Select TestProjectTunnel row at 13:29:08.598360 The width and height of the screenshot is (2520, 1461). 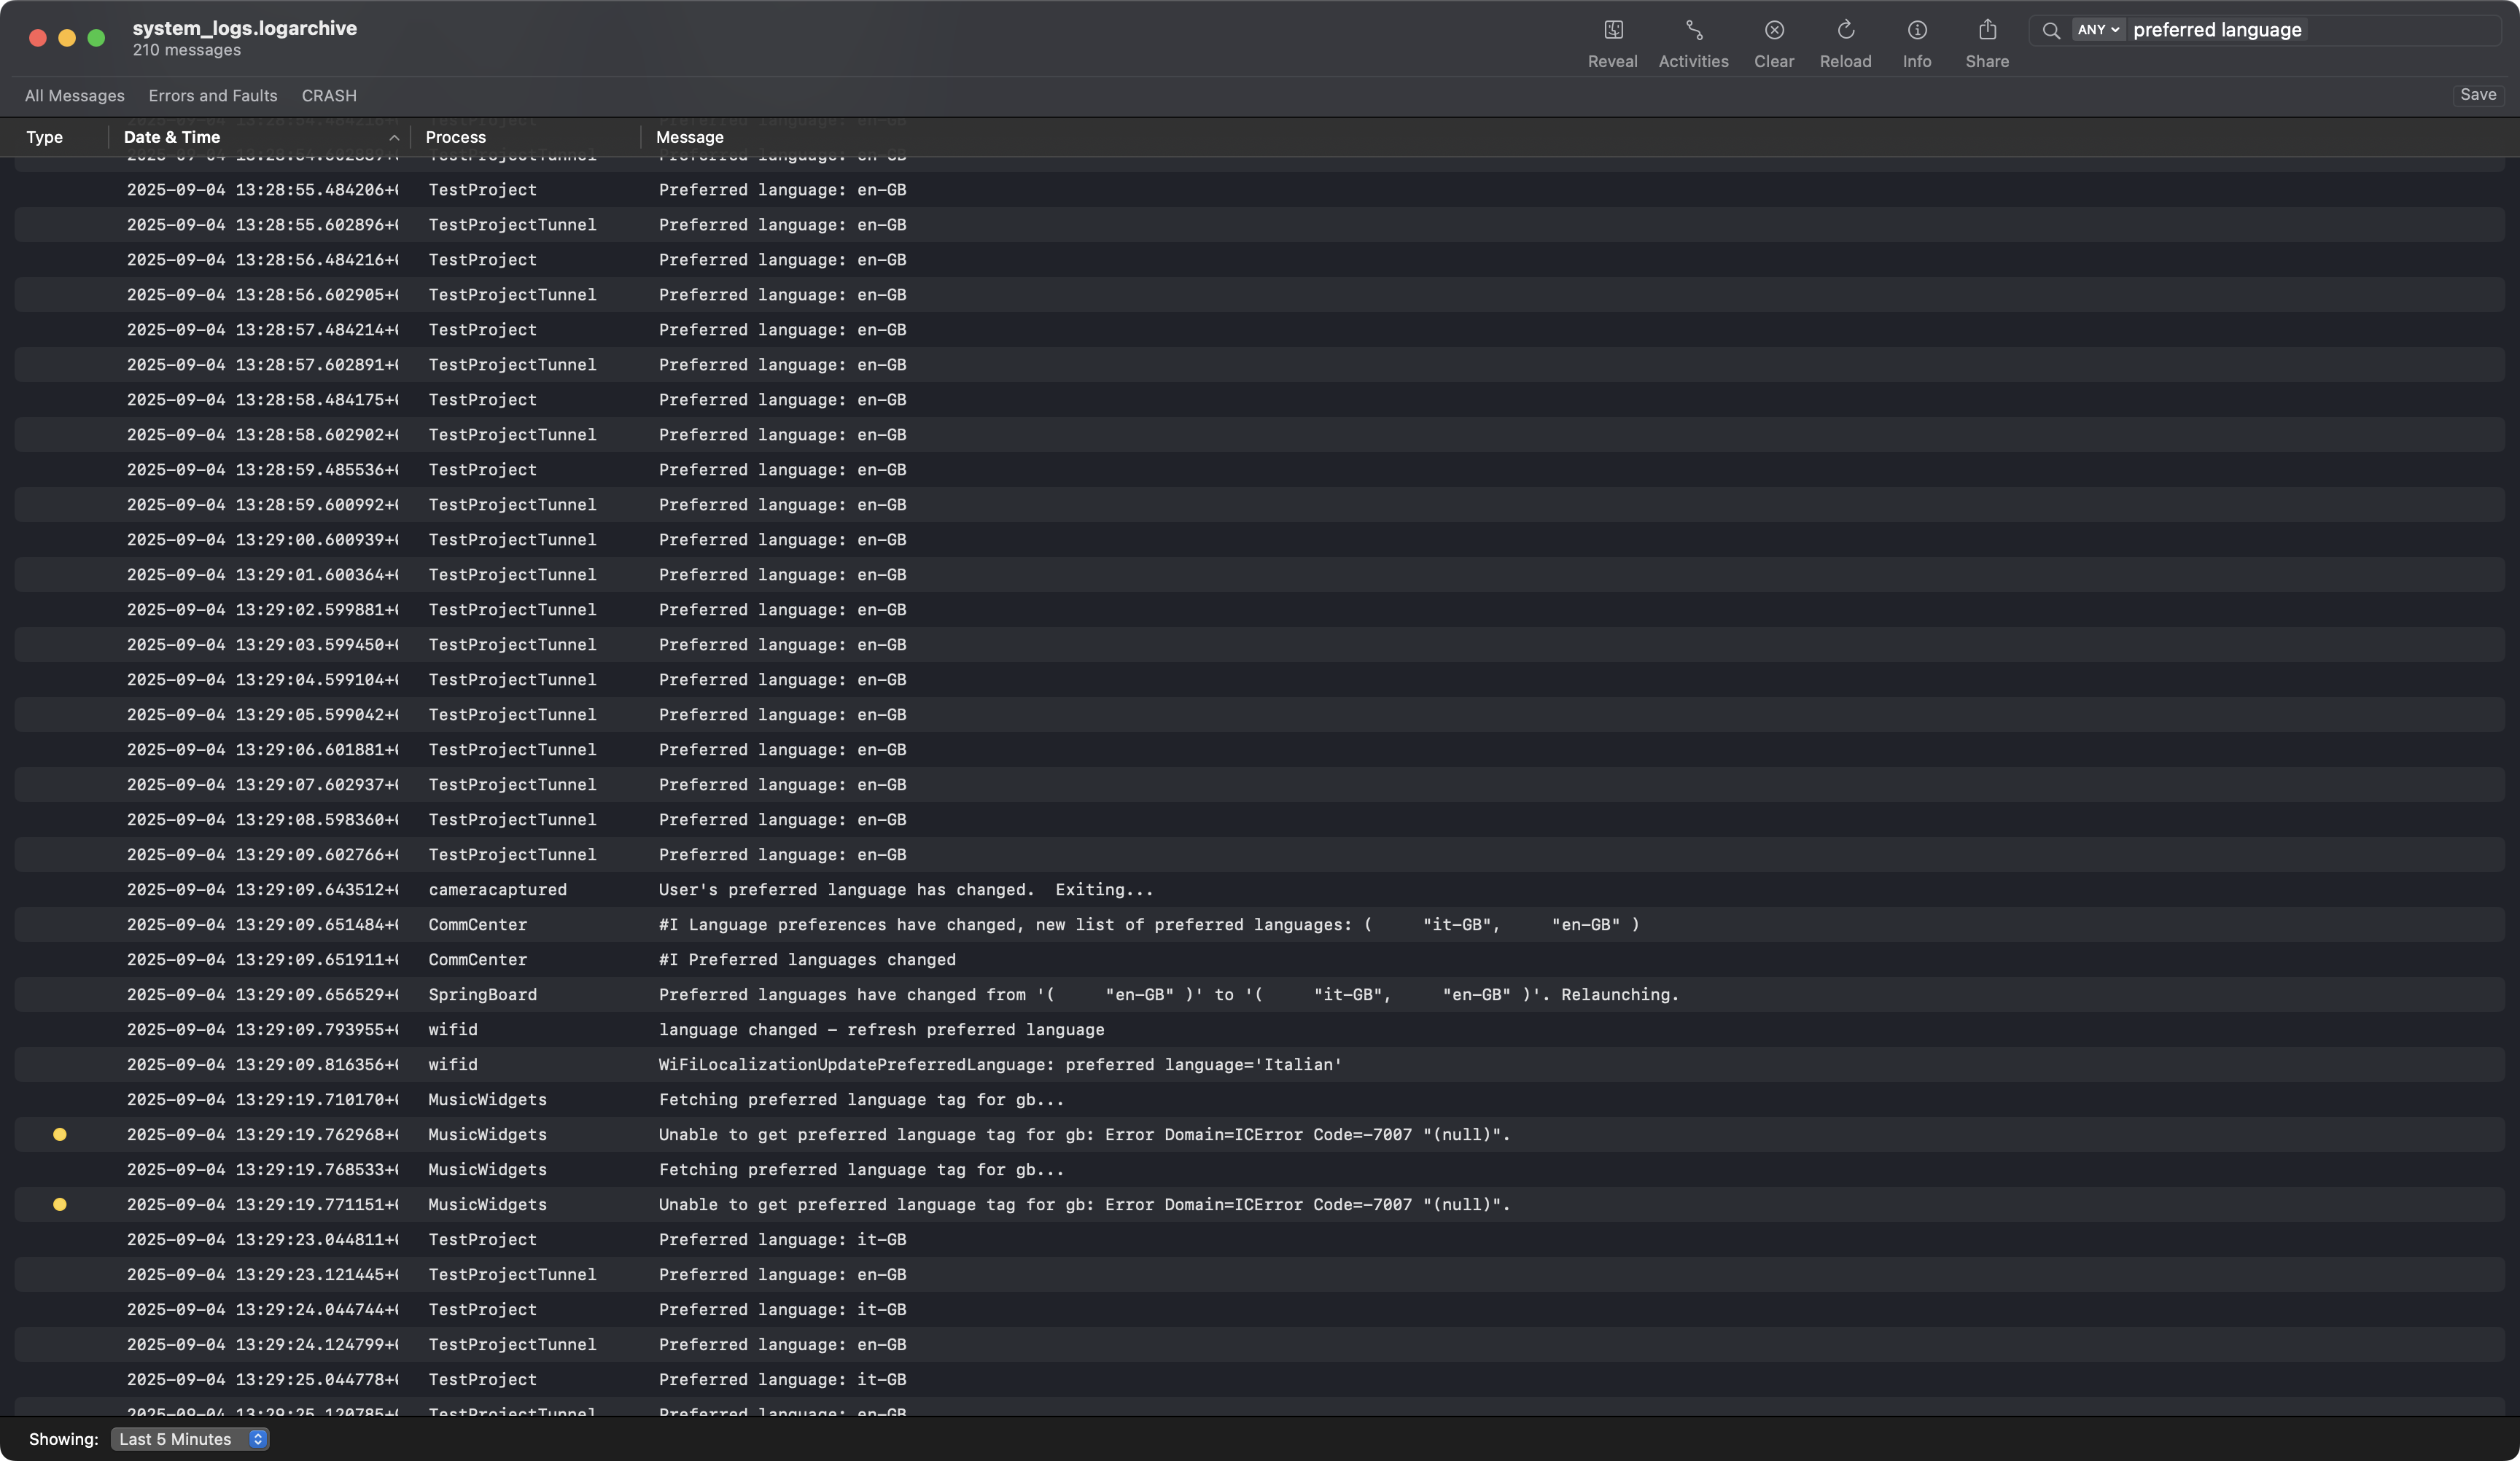click(1259, 819)
